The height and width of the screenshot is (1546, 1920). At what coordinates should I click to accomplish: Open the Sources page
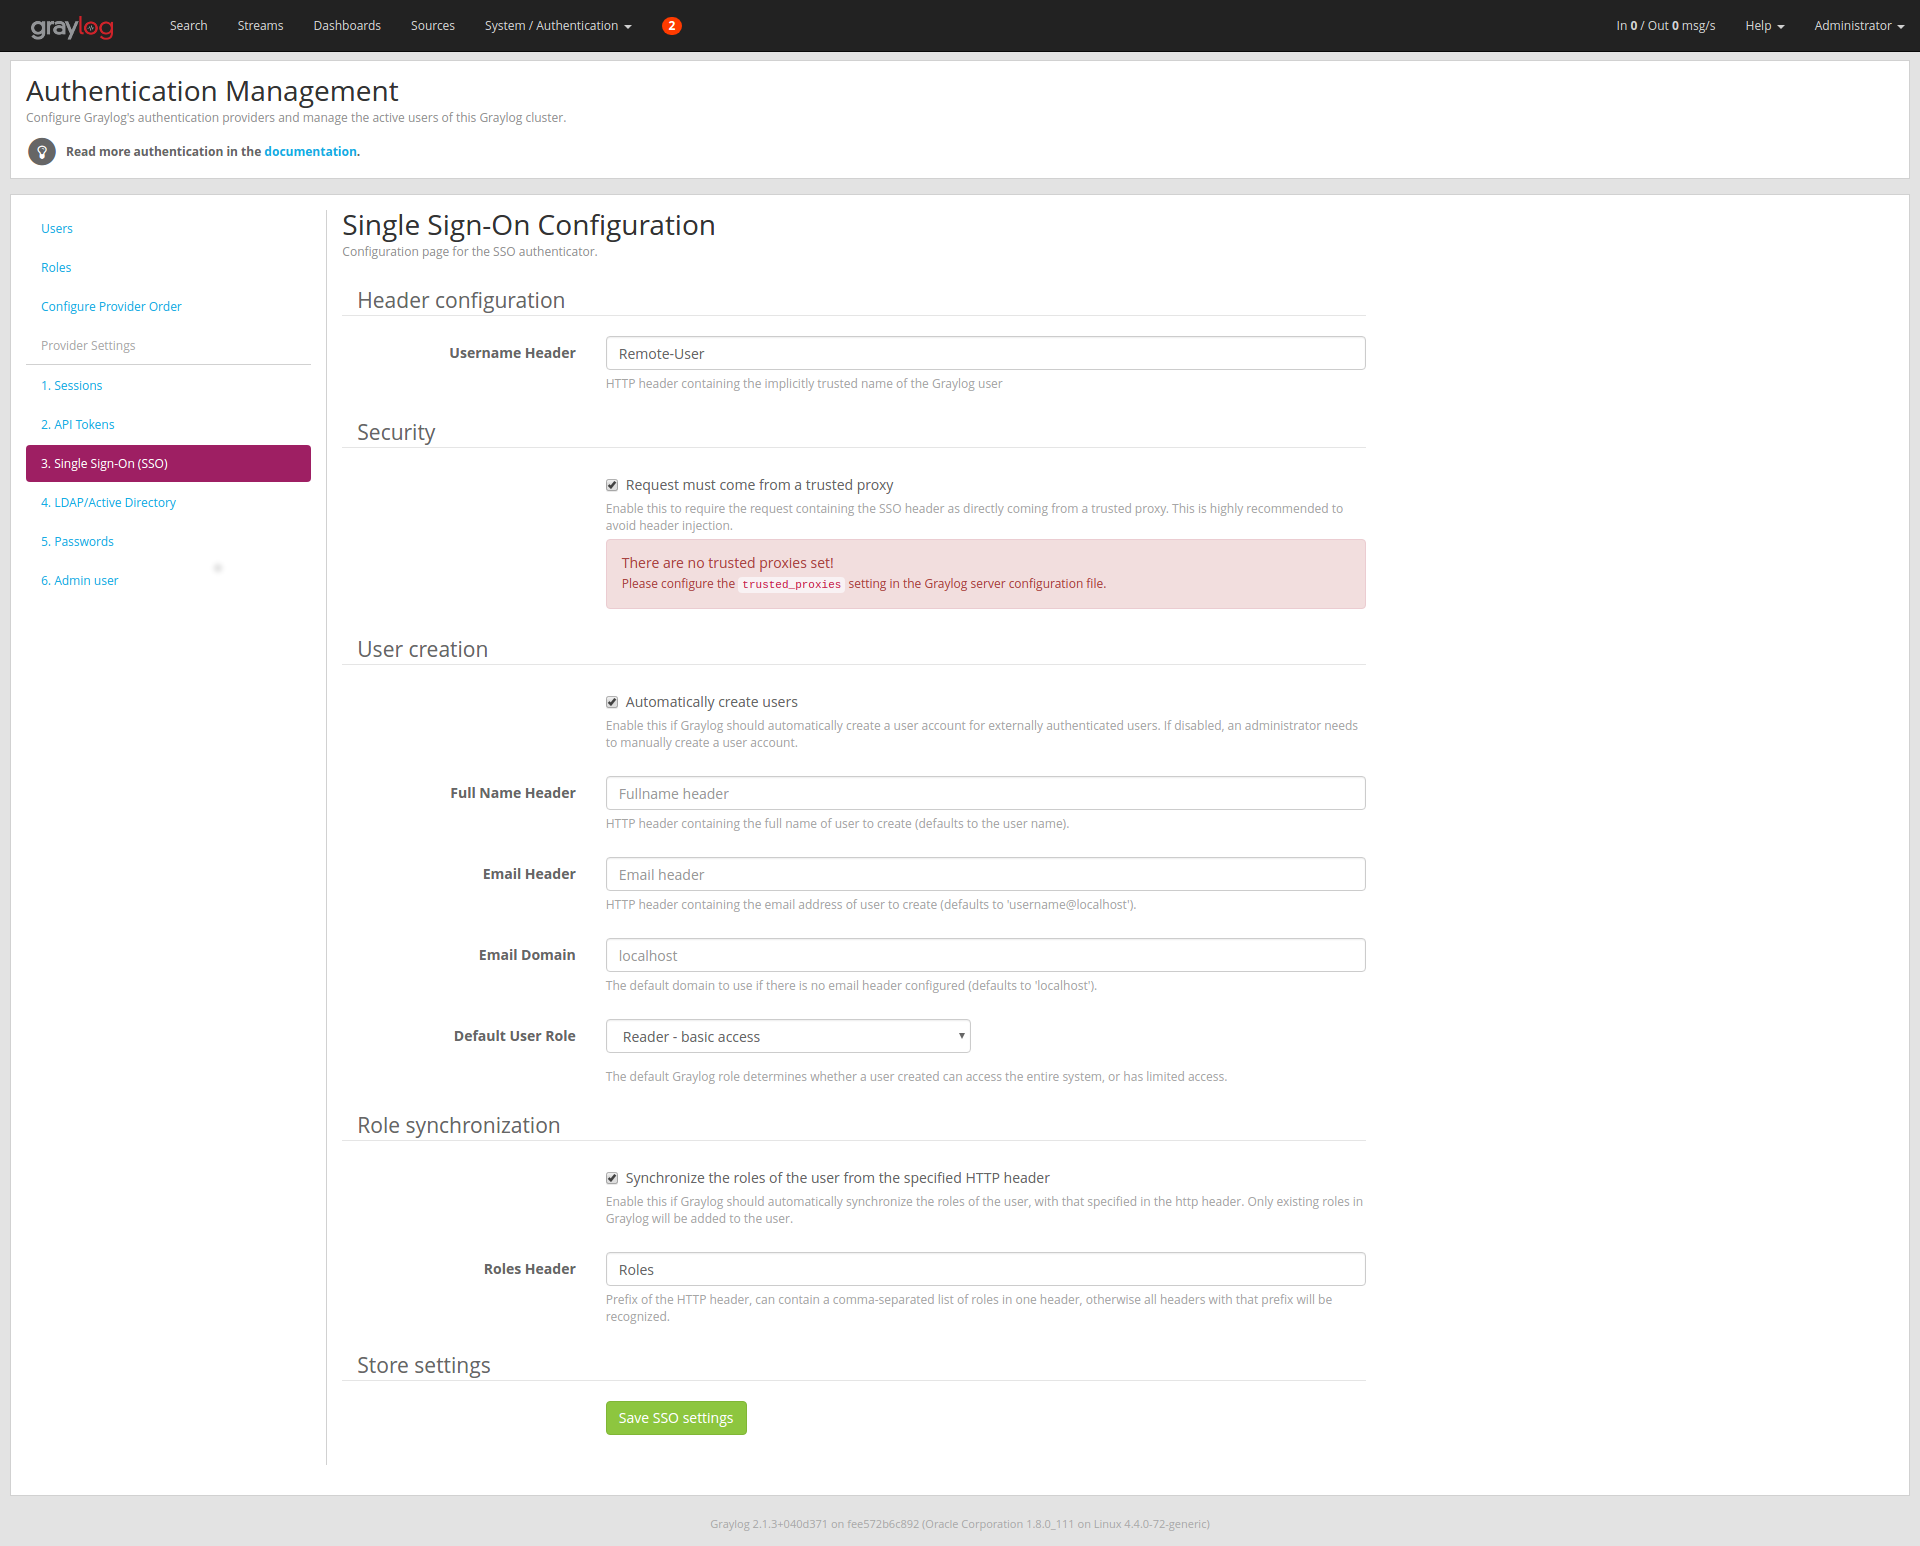(x=433, y=26)
